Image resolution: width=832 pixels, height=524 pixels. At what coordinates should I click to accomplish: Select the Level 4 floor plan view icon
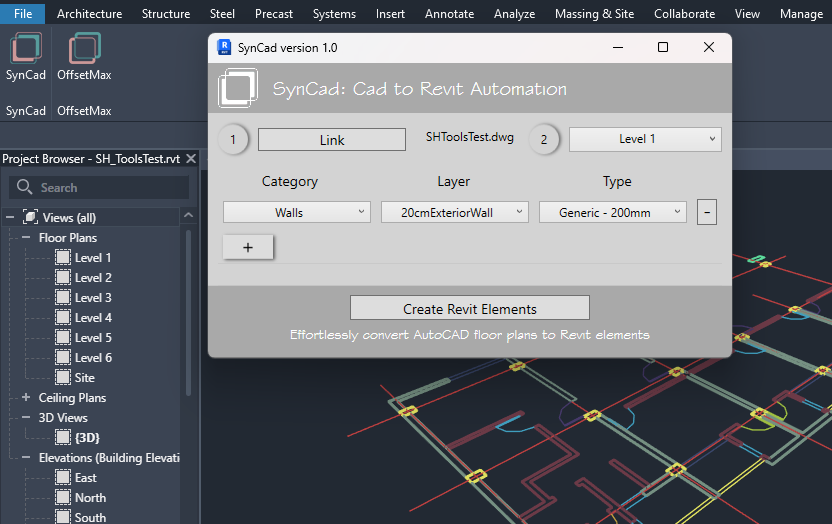[x=63, y=318]
